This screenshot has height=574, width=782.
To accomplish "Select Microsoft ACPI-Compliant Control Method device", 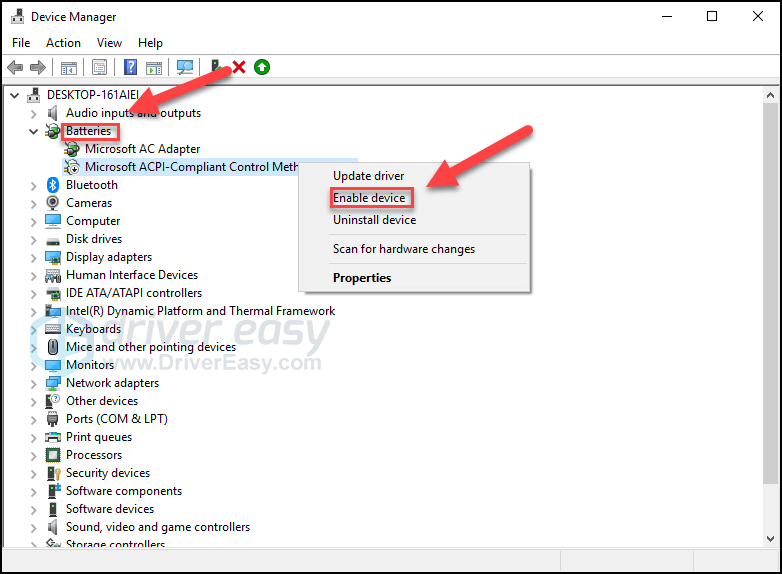I will (192, 167).
